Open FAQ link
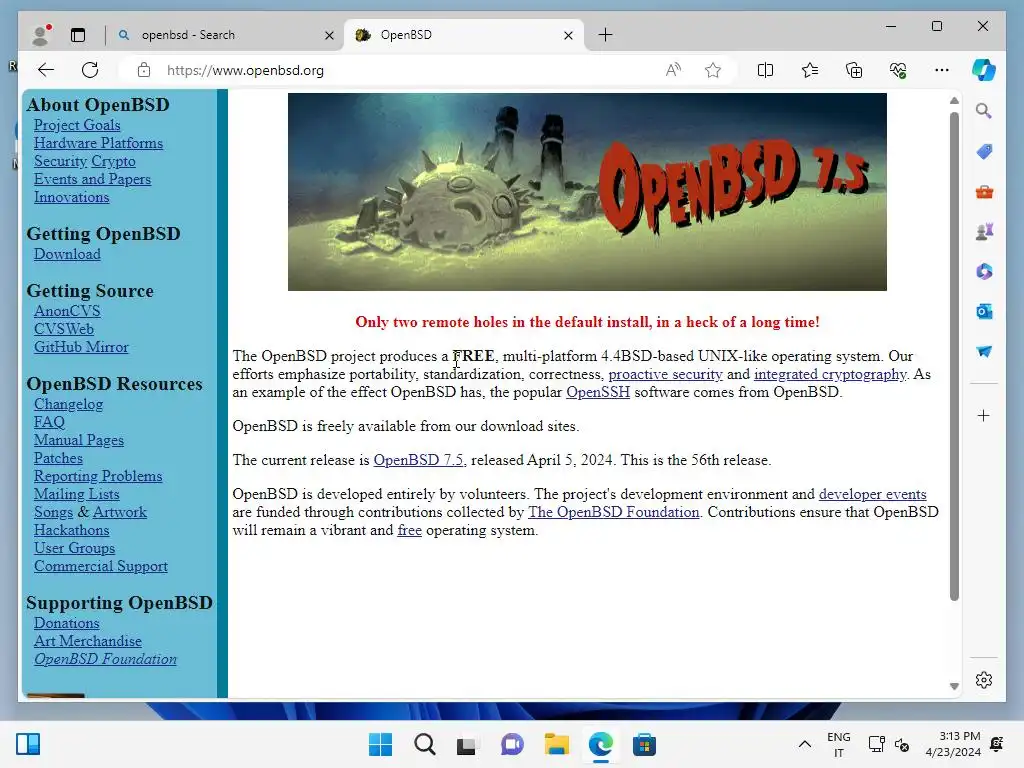Screen dimensions: 1024x768 coord(49,422)
